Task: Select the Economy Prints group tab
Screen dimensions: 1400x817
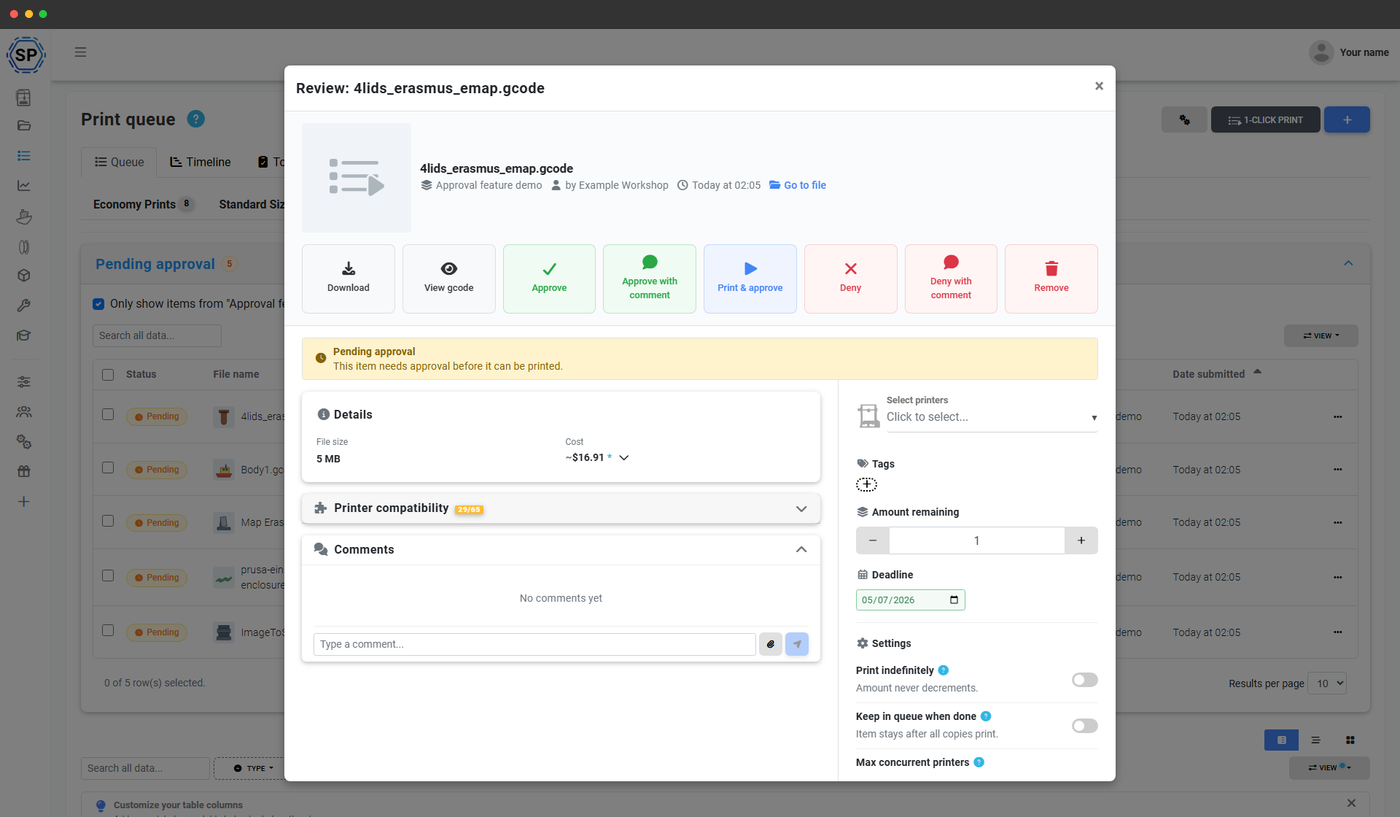Action: coord(143,204)
